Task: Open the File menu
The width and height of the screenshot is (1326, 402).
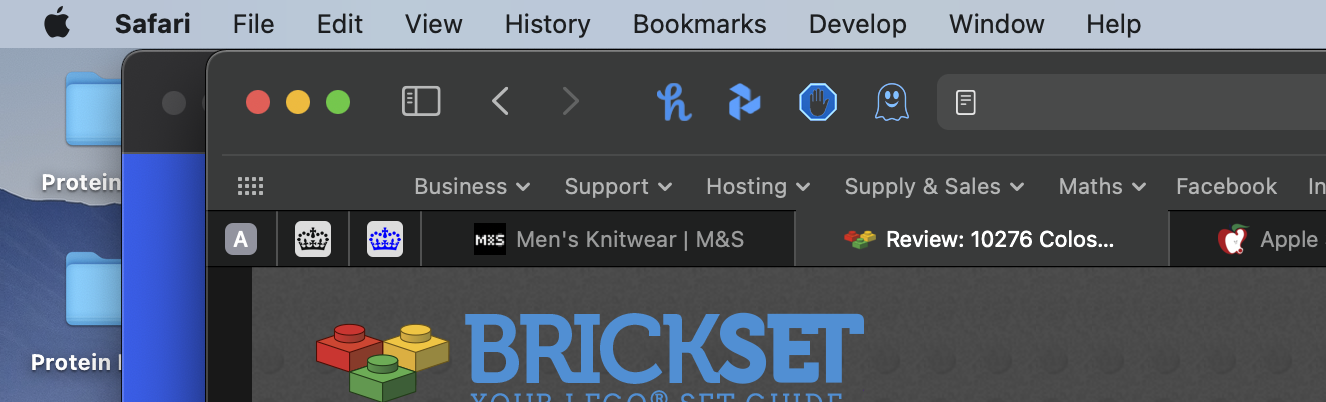Action: [253, 24]
